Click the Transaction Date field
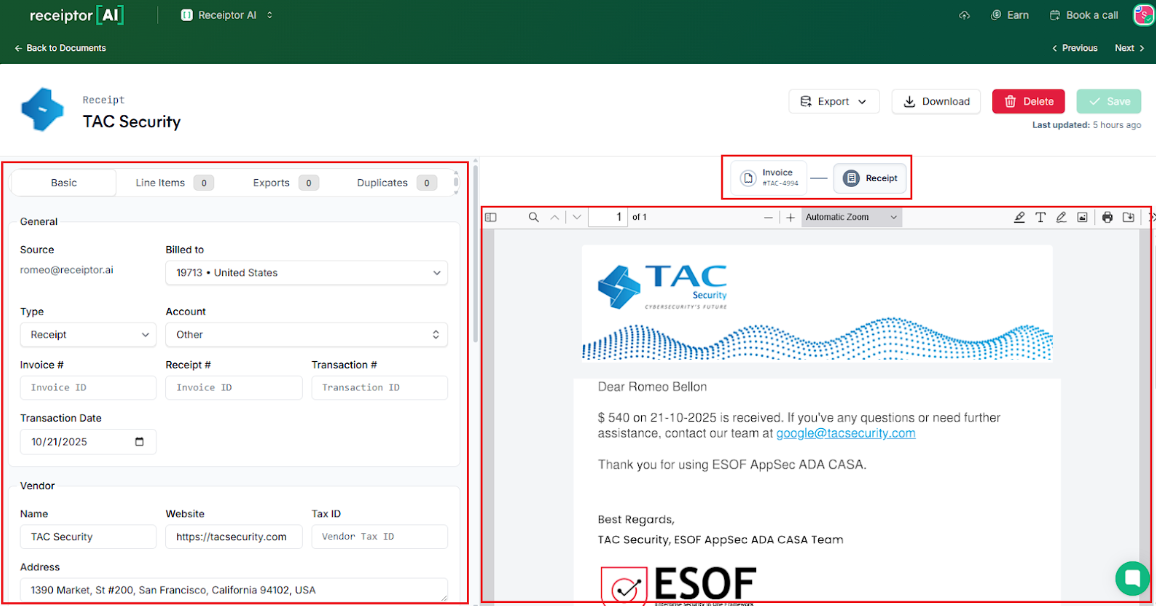 pyautogui.click(x=88, y=442)
